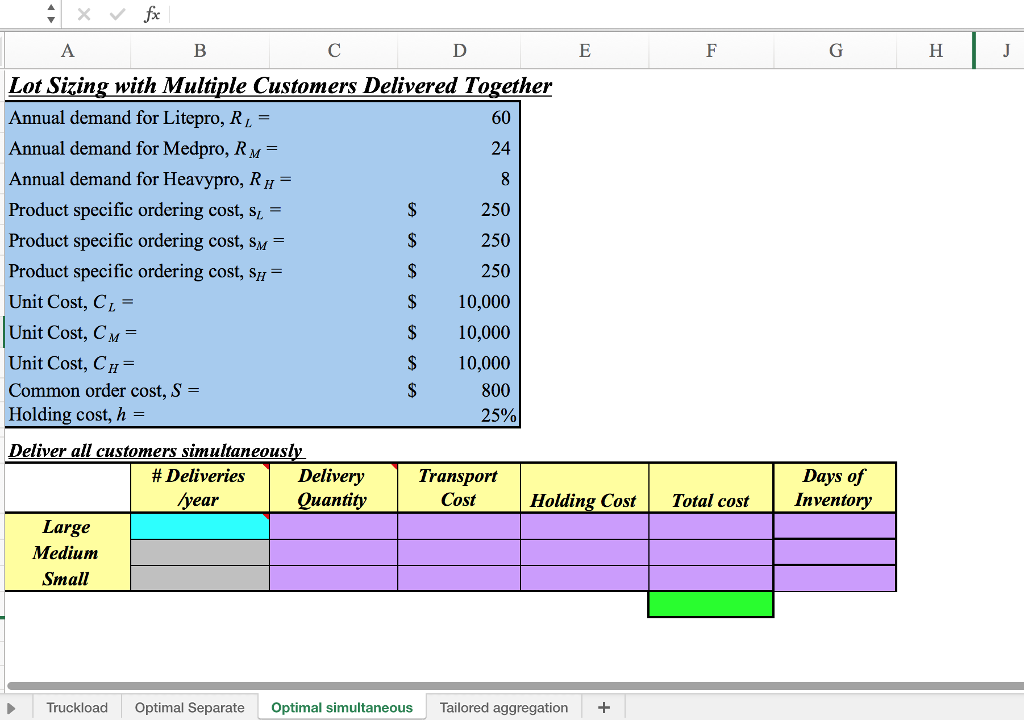The image size is (1024, 720).
Task: Select 'Deliver all customers simultaneously' heading
Action: click(x=155, y=451)
